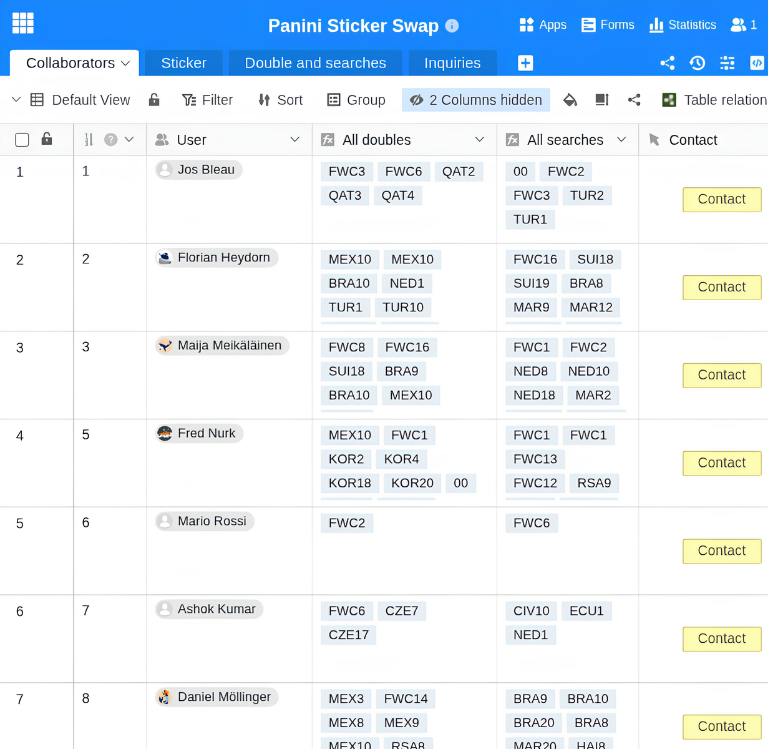Image resolution: width=768 pixels, height=749 pixels.
Task: Select the Mario Rossi user chip
Action: 204,521
